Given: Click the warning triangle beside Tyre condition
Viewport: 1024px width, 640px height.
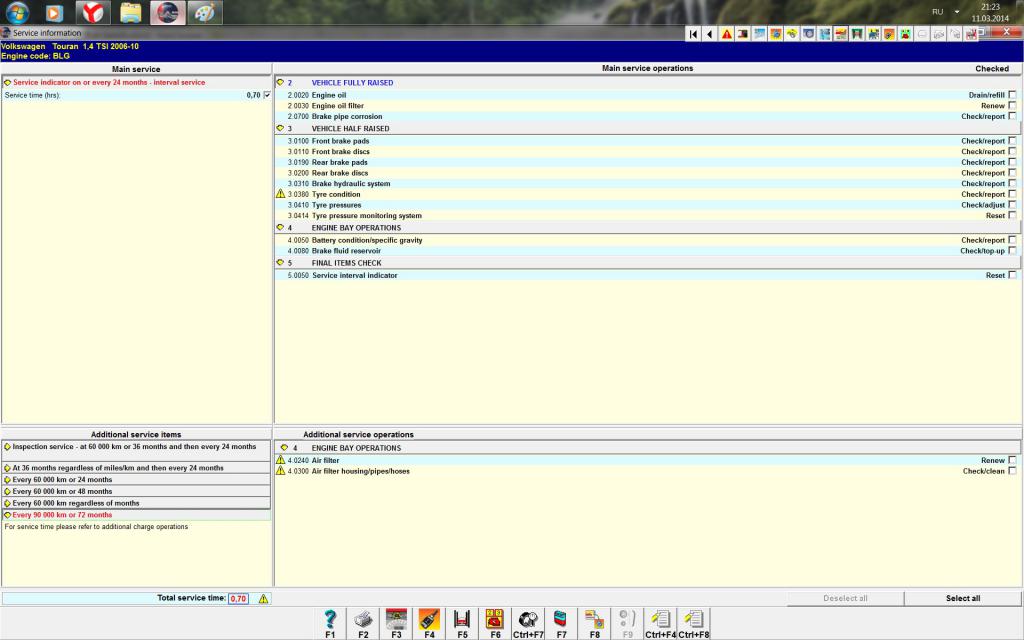Looking at the screenshot, I should pos(281,194).
